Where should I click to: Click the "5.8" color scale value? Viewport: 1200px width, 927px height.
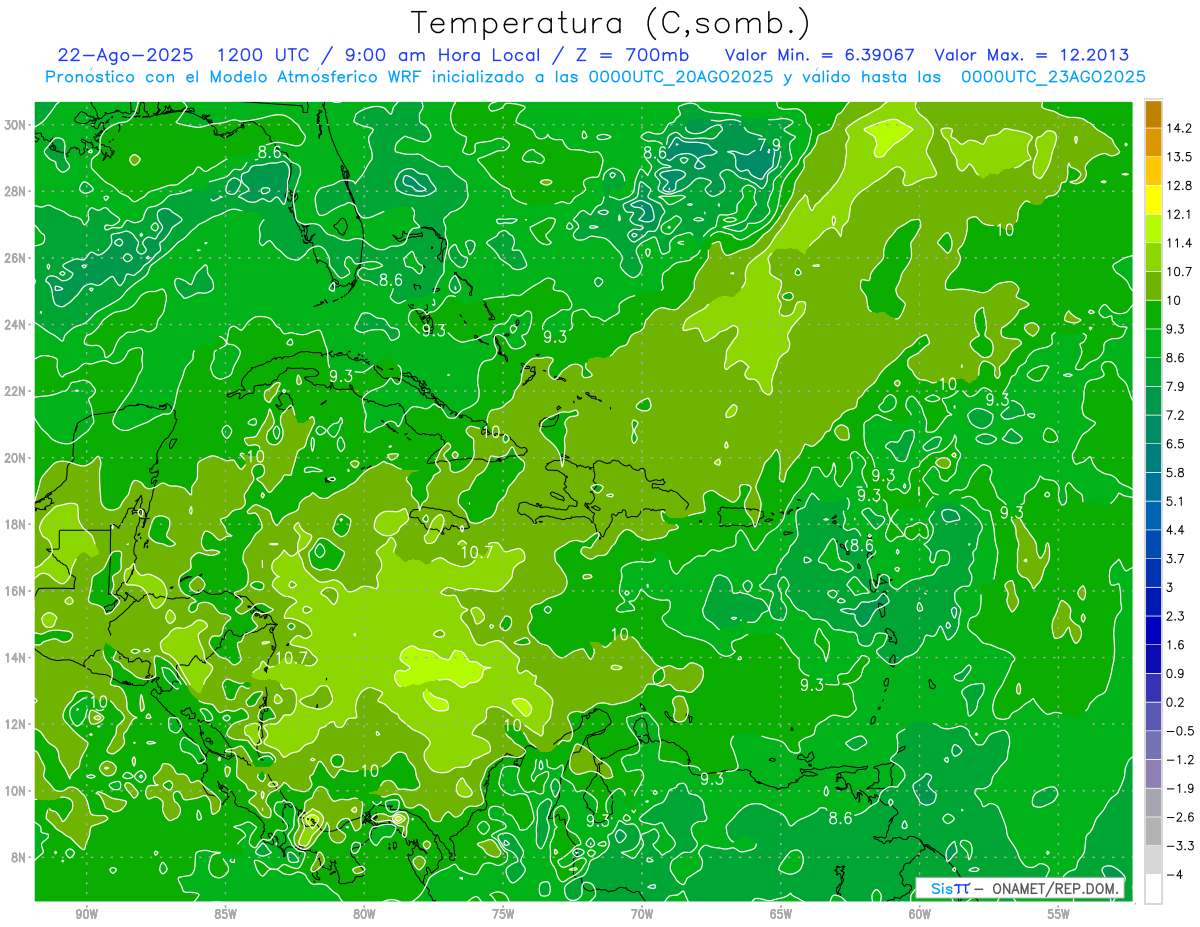(x=1176, y=473)
